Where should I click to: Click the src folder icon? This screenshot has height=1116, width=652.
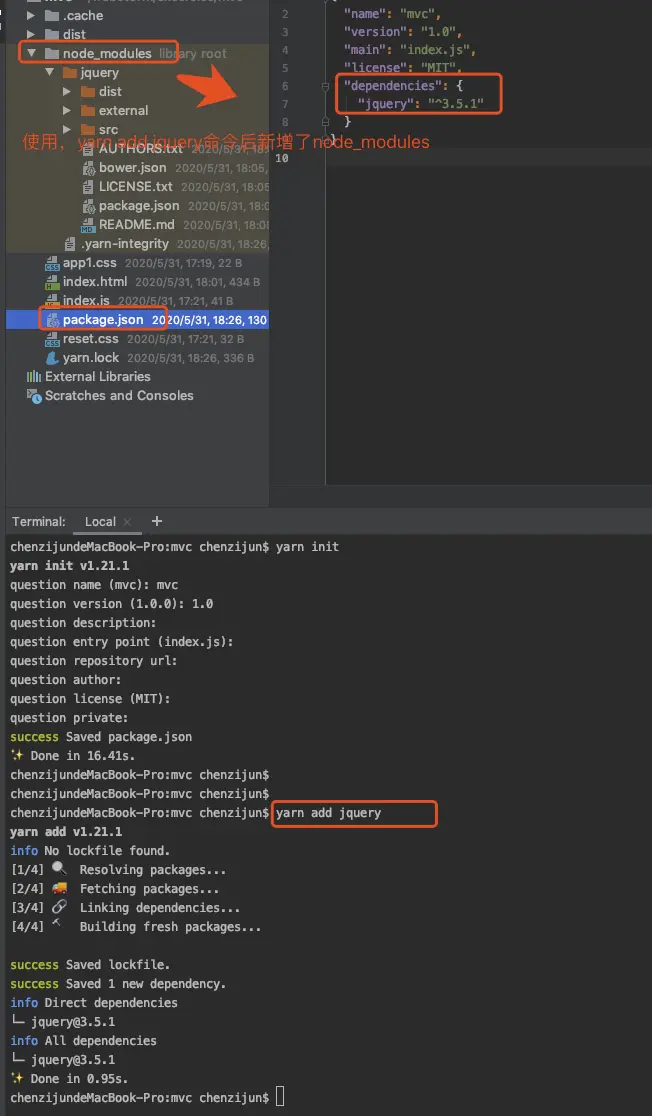click(88, 130)
